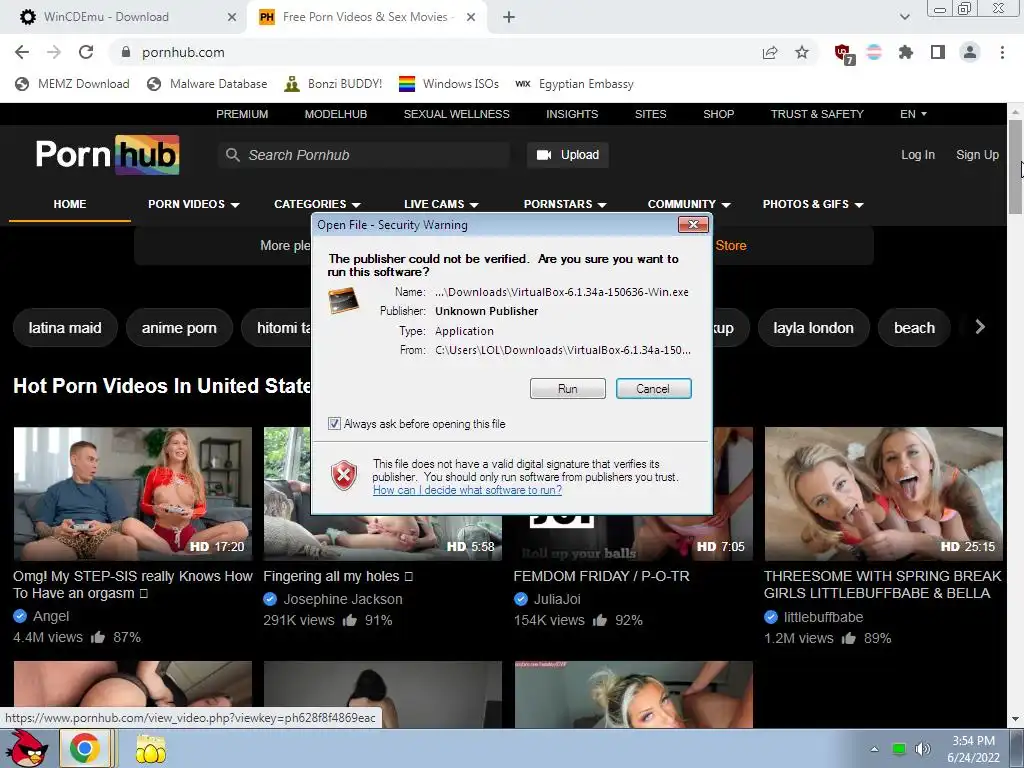Open the taskbar clock and date
This screenshot has width=1024, height=768.
pyautogui.click(x=973, y=749)
